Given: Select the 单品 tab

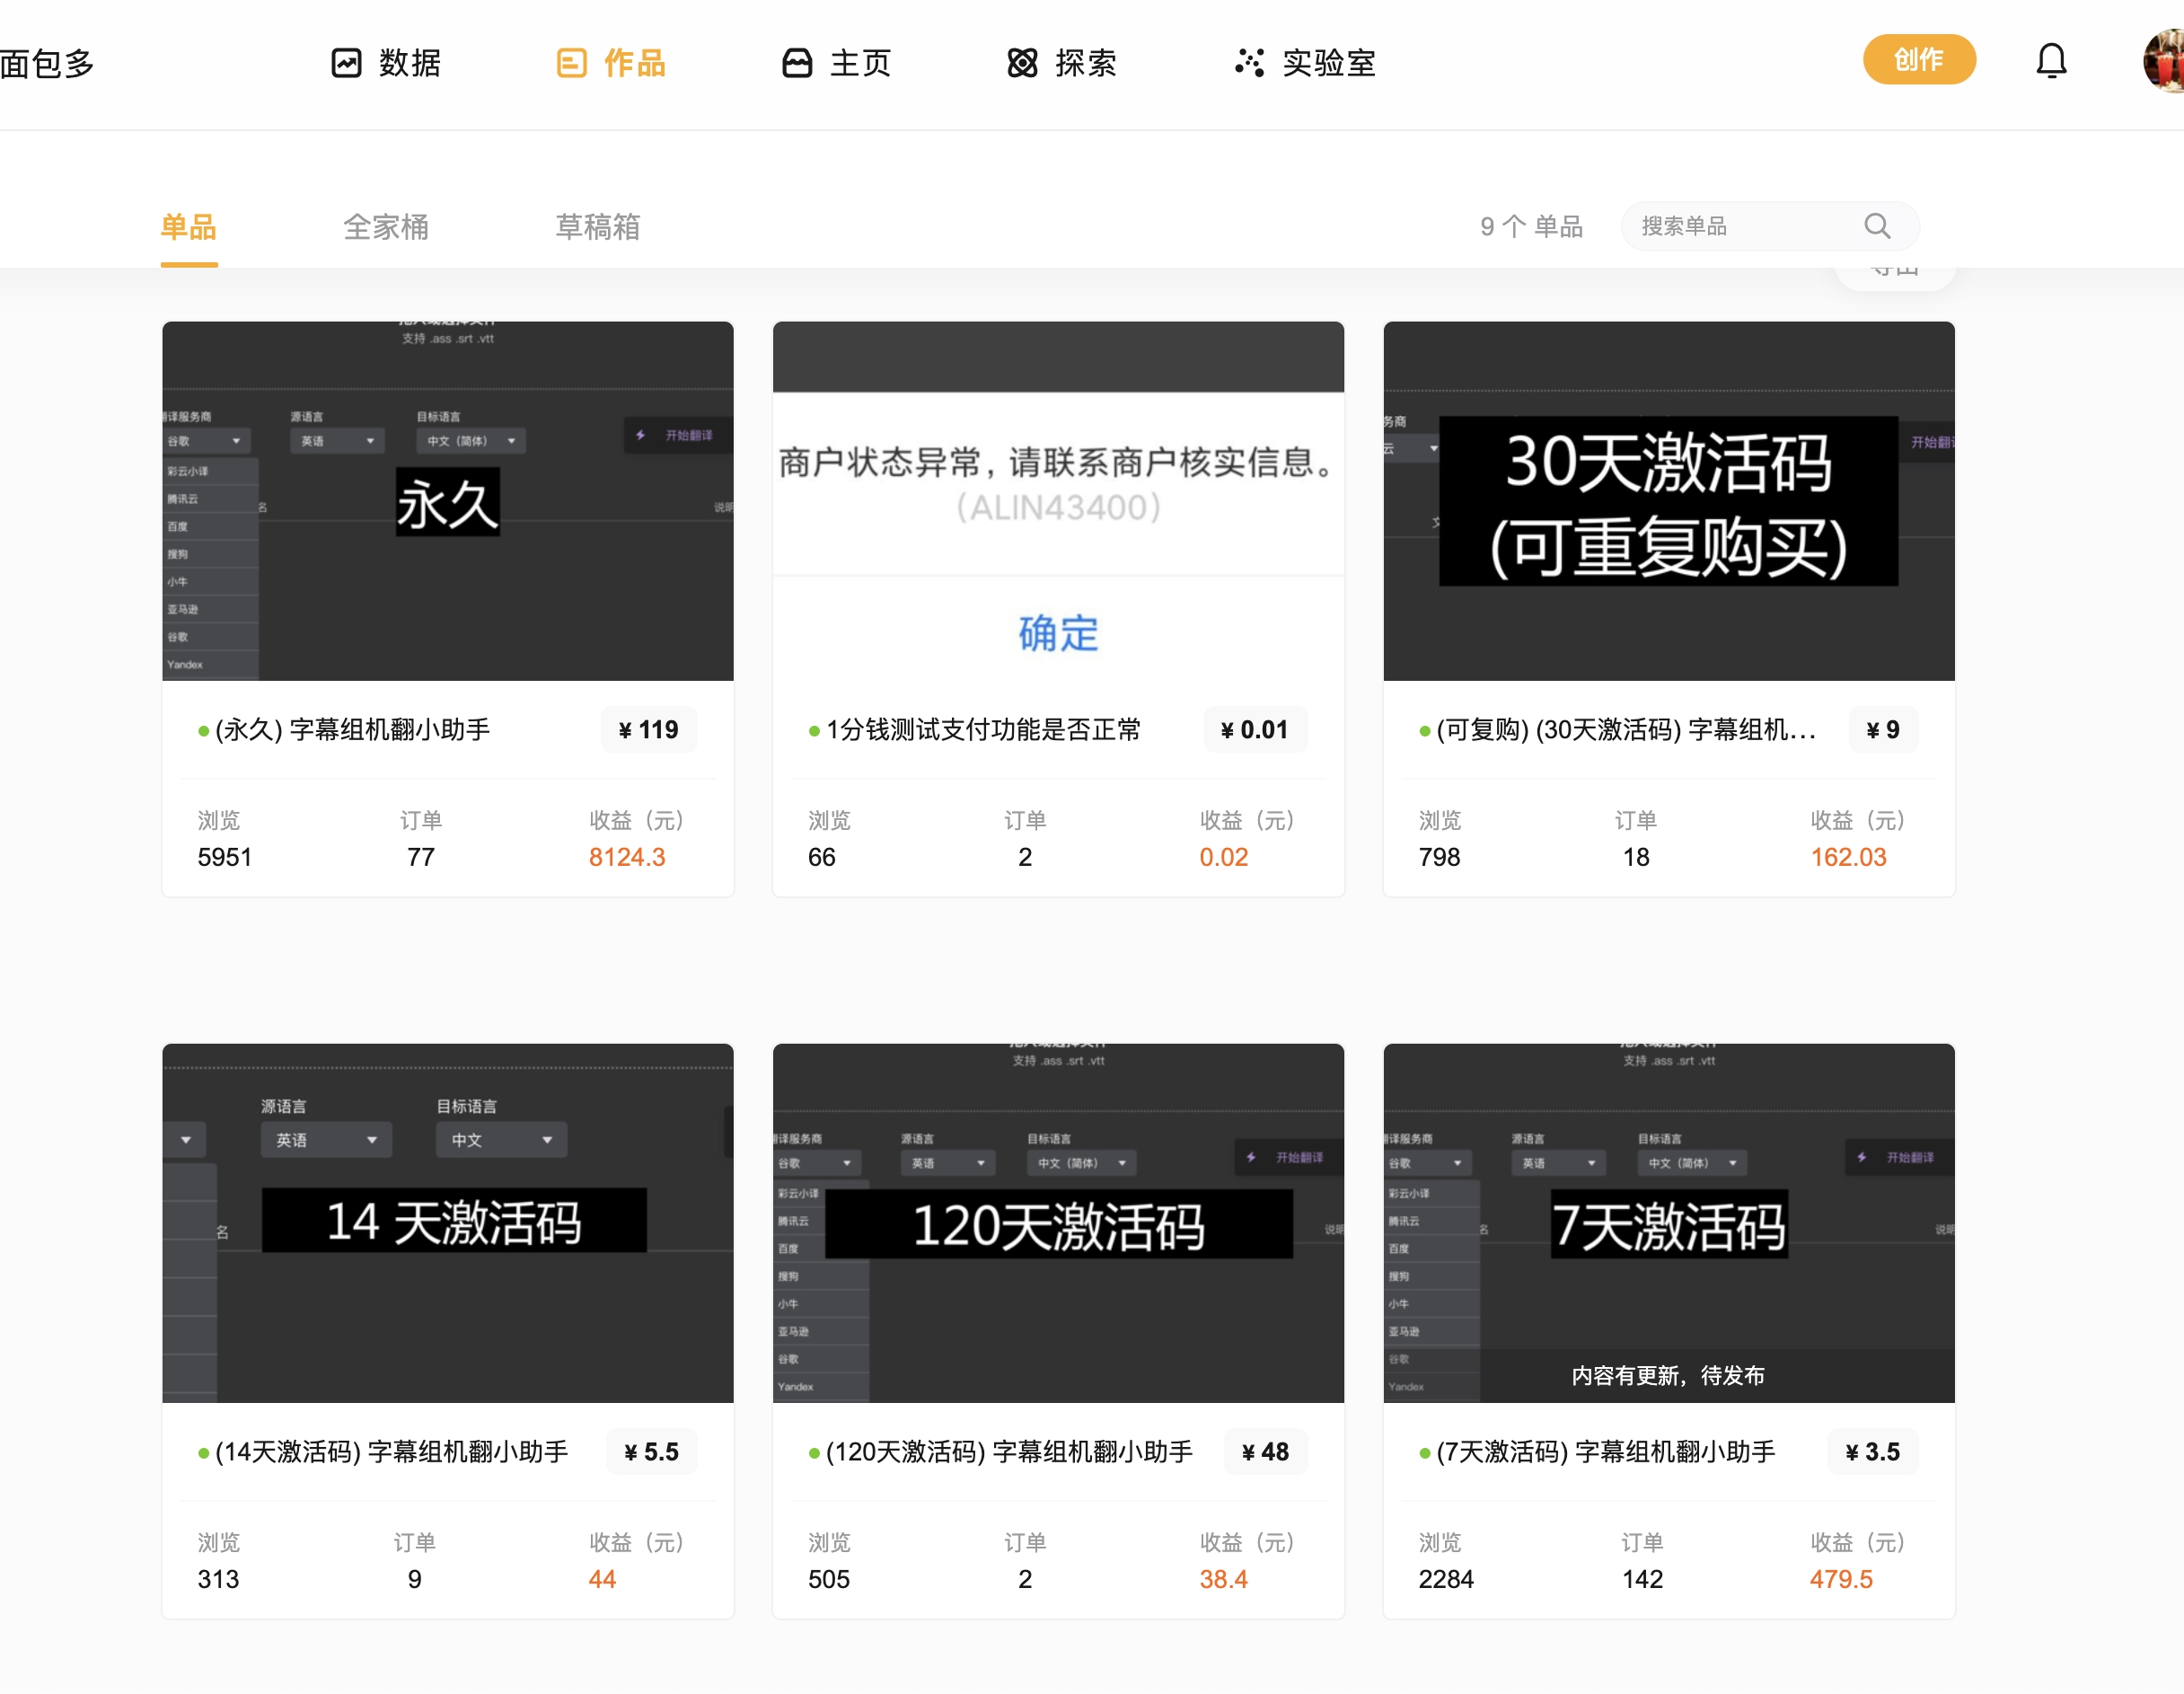Looking at the screenshot, I should pos(189,227).
